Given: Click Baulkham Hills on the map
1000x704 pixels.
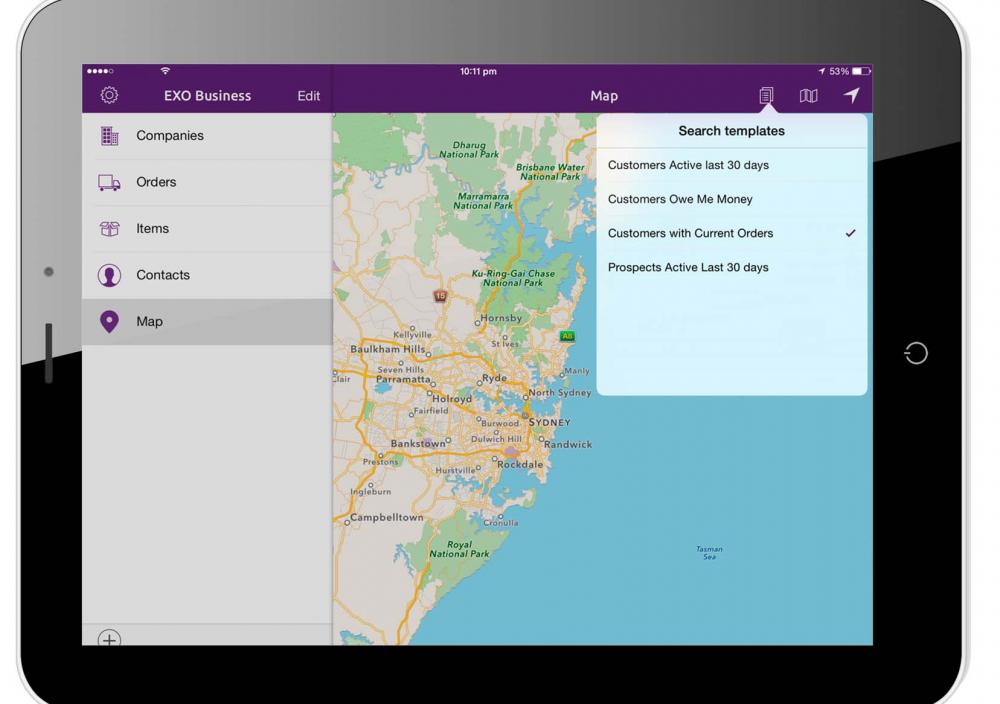Looking at the screenshot, I should click(x=388, y=349).
